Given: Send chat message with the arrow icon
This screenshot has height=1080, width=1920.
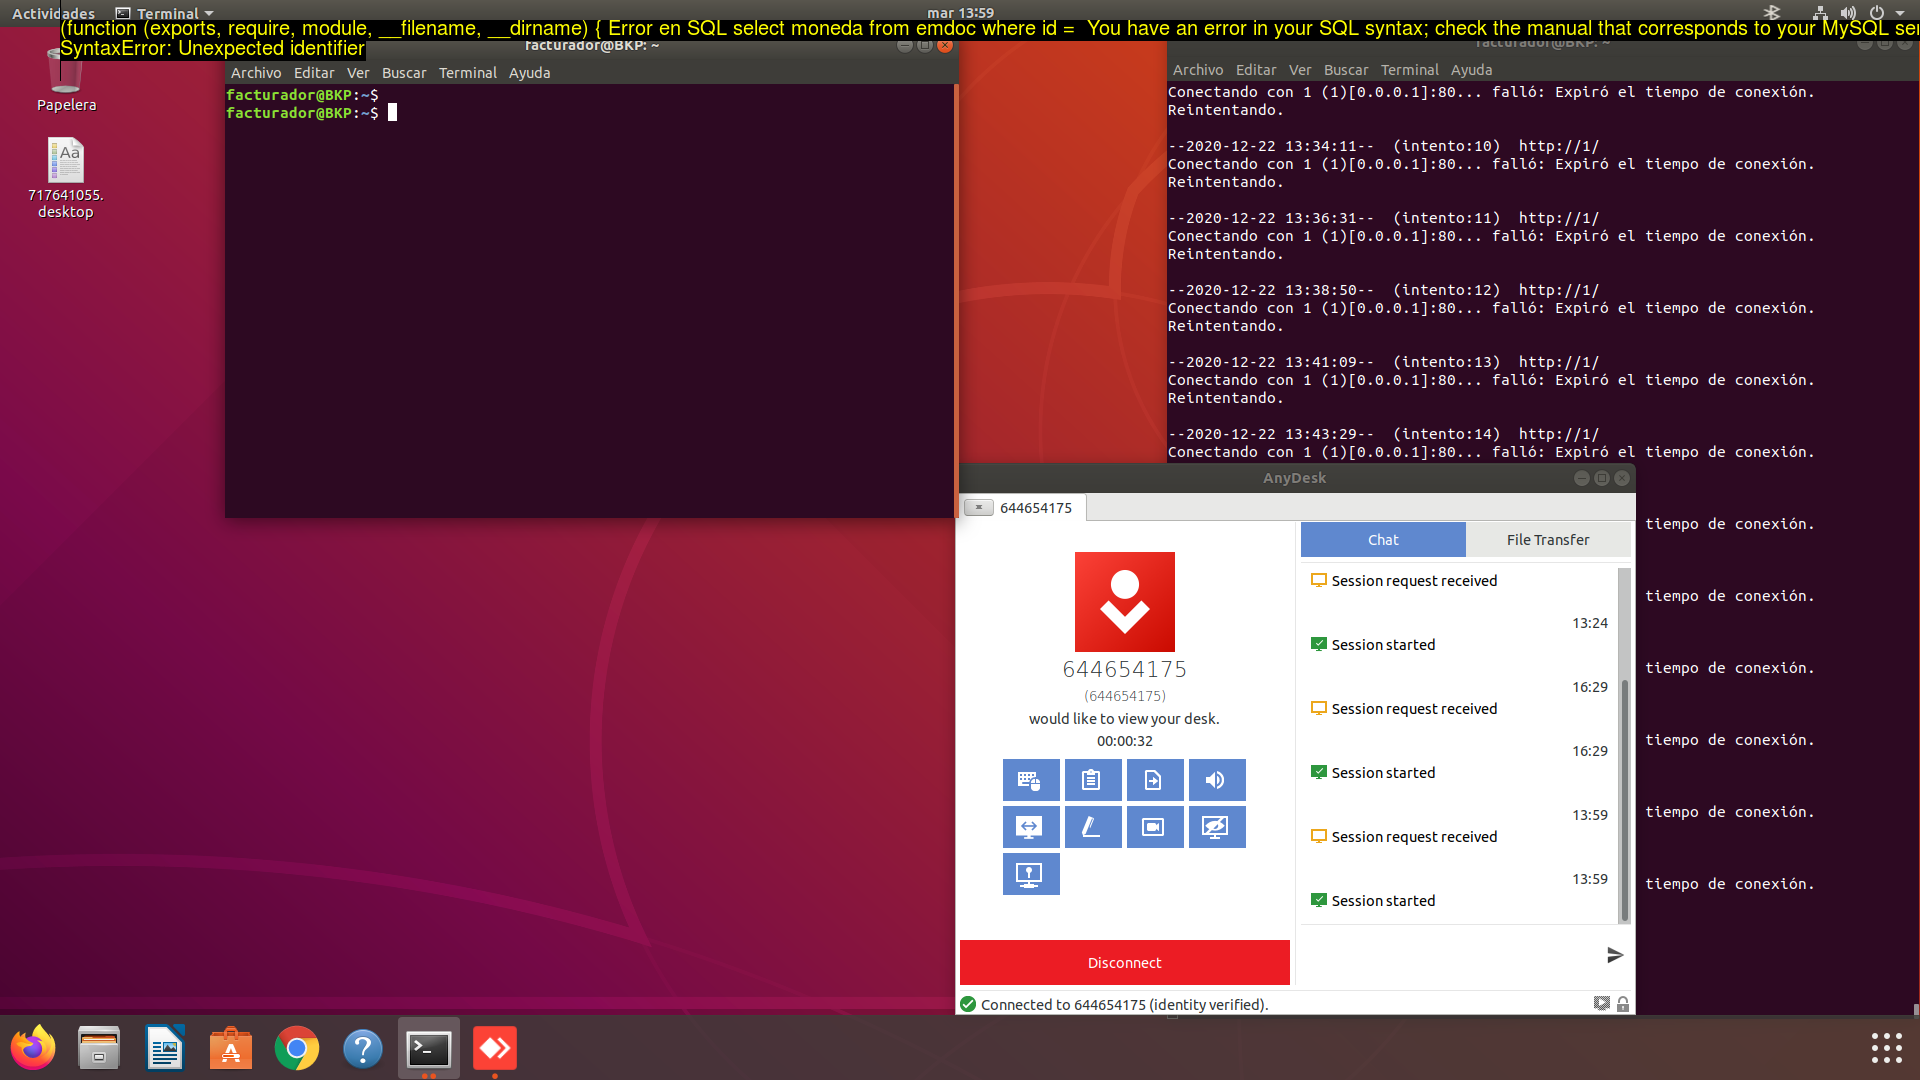Looking at the screenshot, I should pyautogui.click(x=1614, y=955).
